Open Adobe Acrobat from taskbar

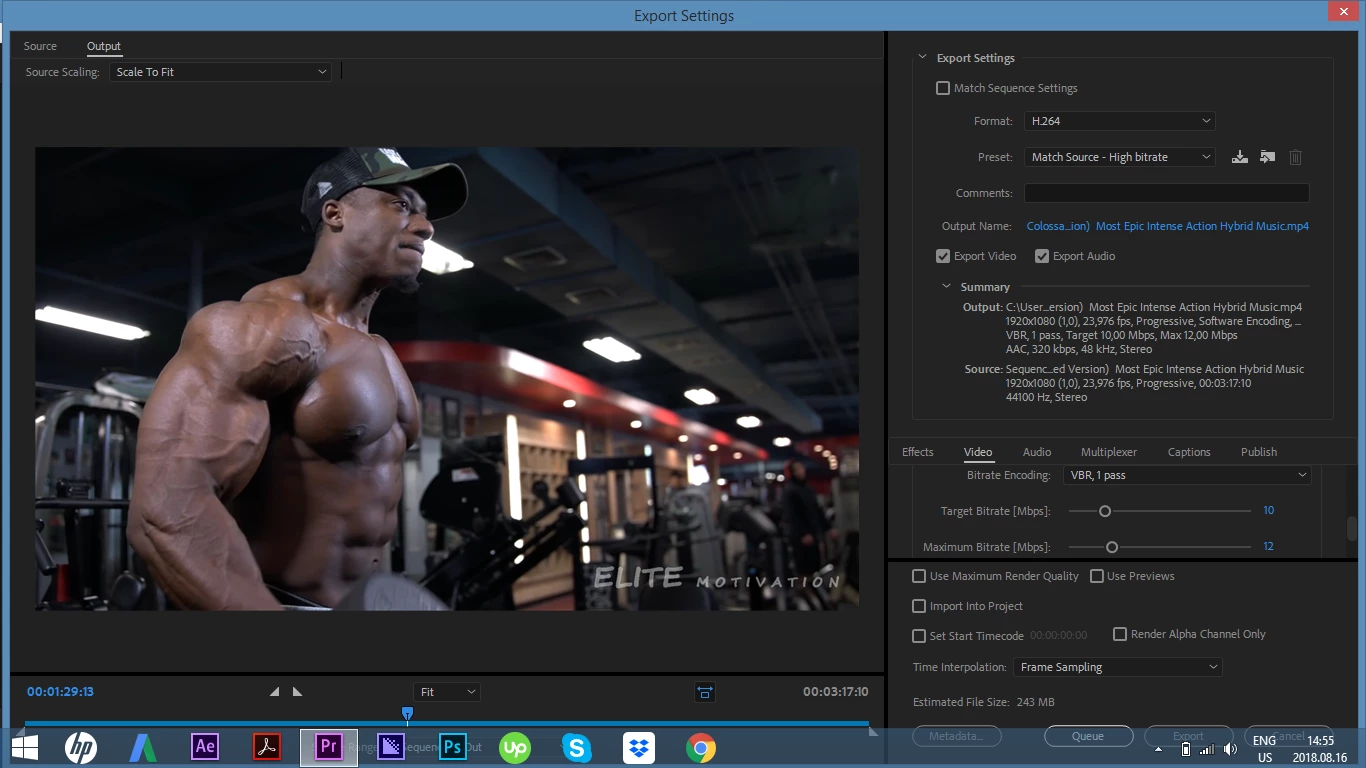pyautogui.click(x=267, y=747)
